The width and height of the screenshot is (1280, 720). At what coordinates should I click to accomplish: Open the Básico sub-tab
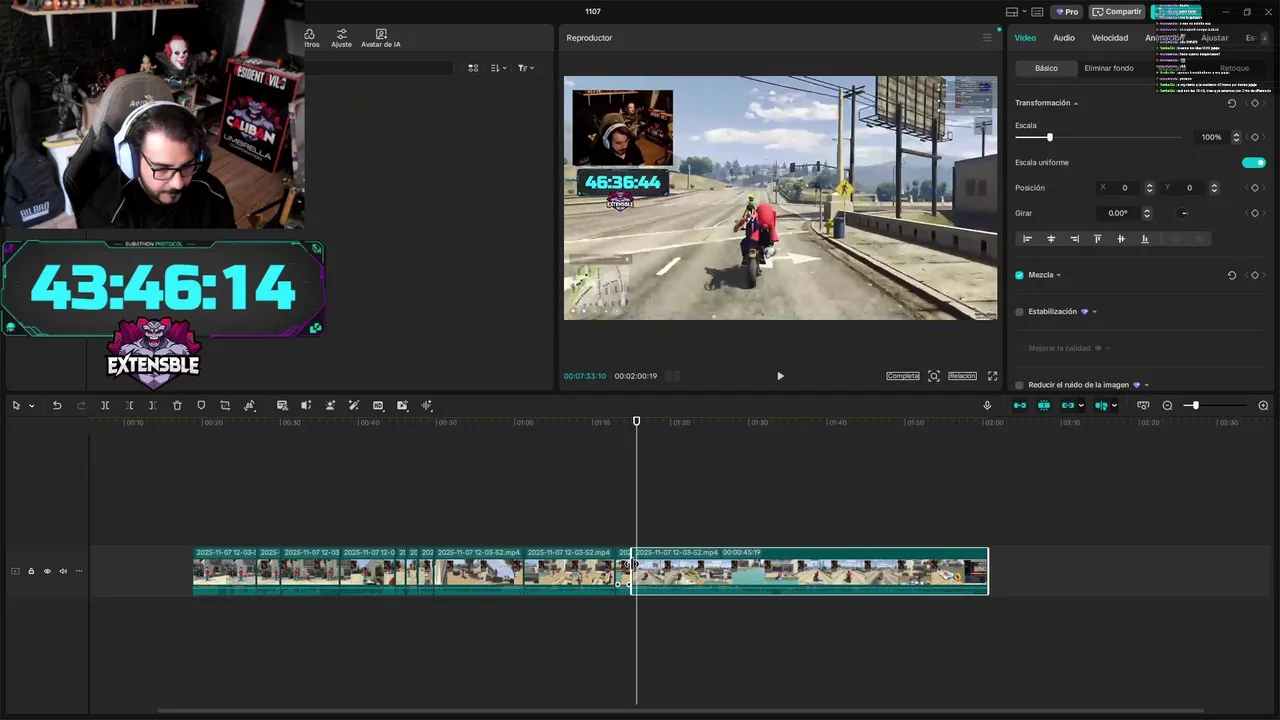tap(1046, 68)
